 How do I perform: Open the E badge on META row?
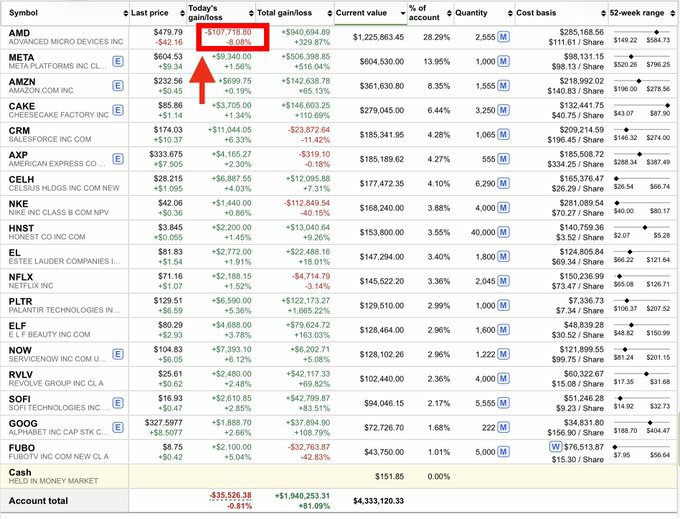118,61
